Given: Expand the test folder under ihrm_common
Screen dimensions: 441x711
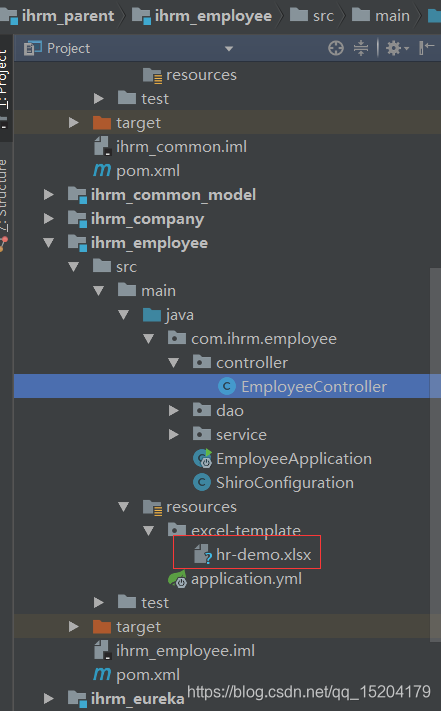Looking at the screenshot, I should point(98,98).
